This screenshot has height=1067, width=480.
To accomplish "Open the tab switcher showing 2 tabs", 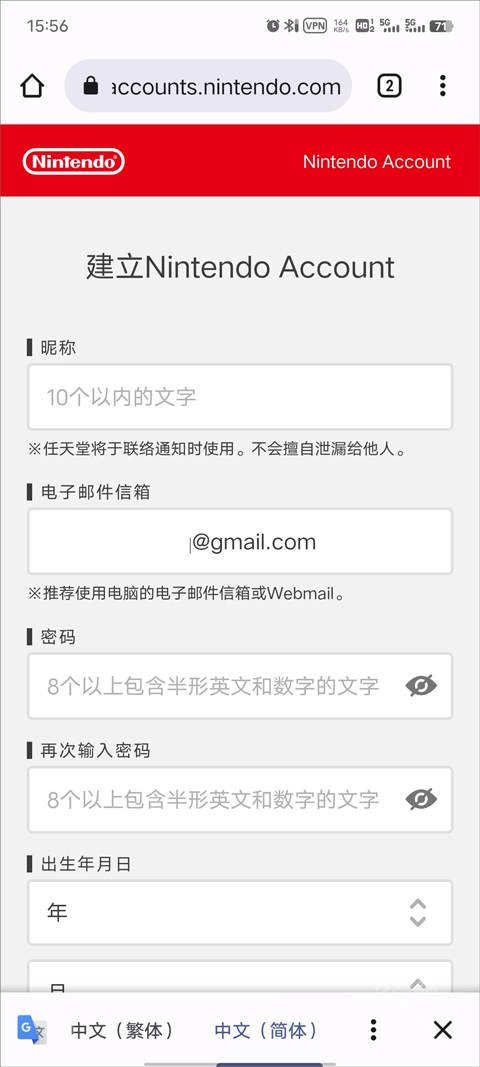I will pos(389,86).
